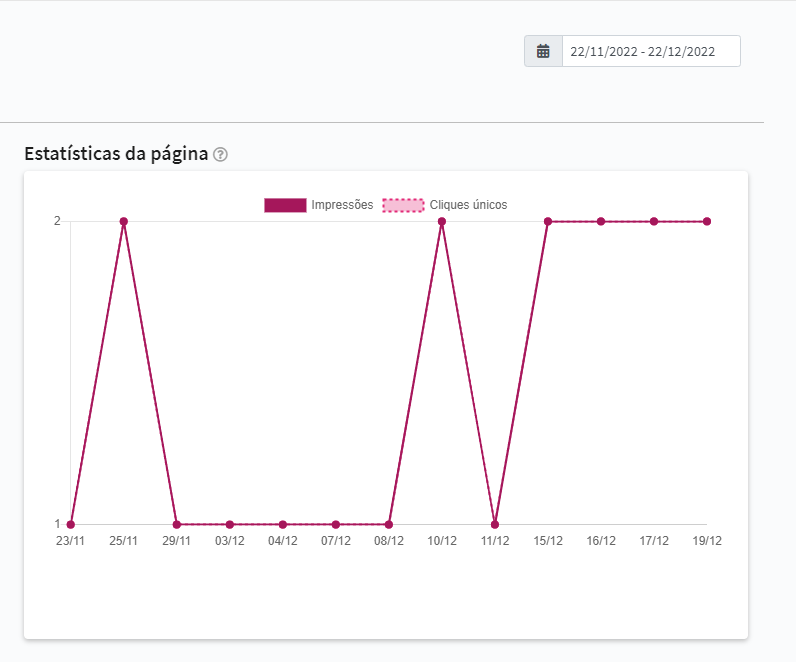Click the low data point at 11/12
Viewport: 796px width, 662px height.
(495, 524)
